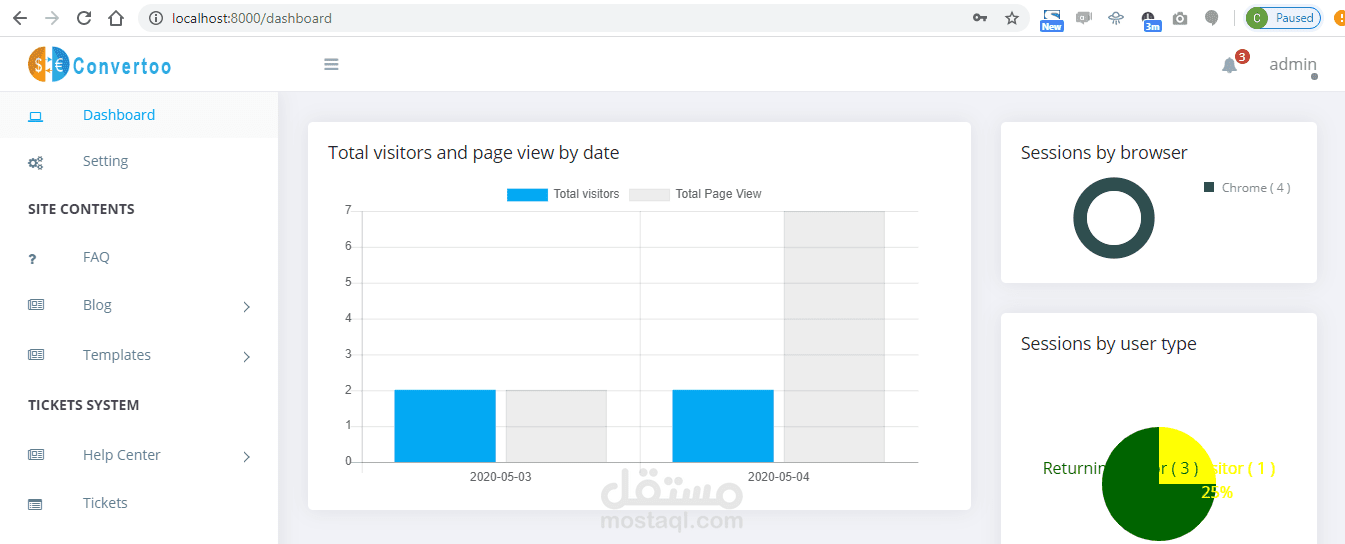The width and height of the screenshot is (1345, 544).
Task: Click the Convertoo logo icon
Action: [x=48, y=65]
